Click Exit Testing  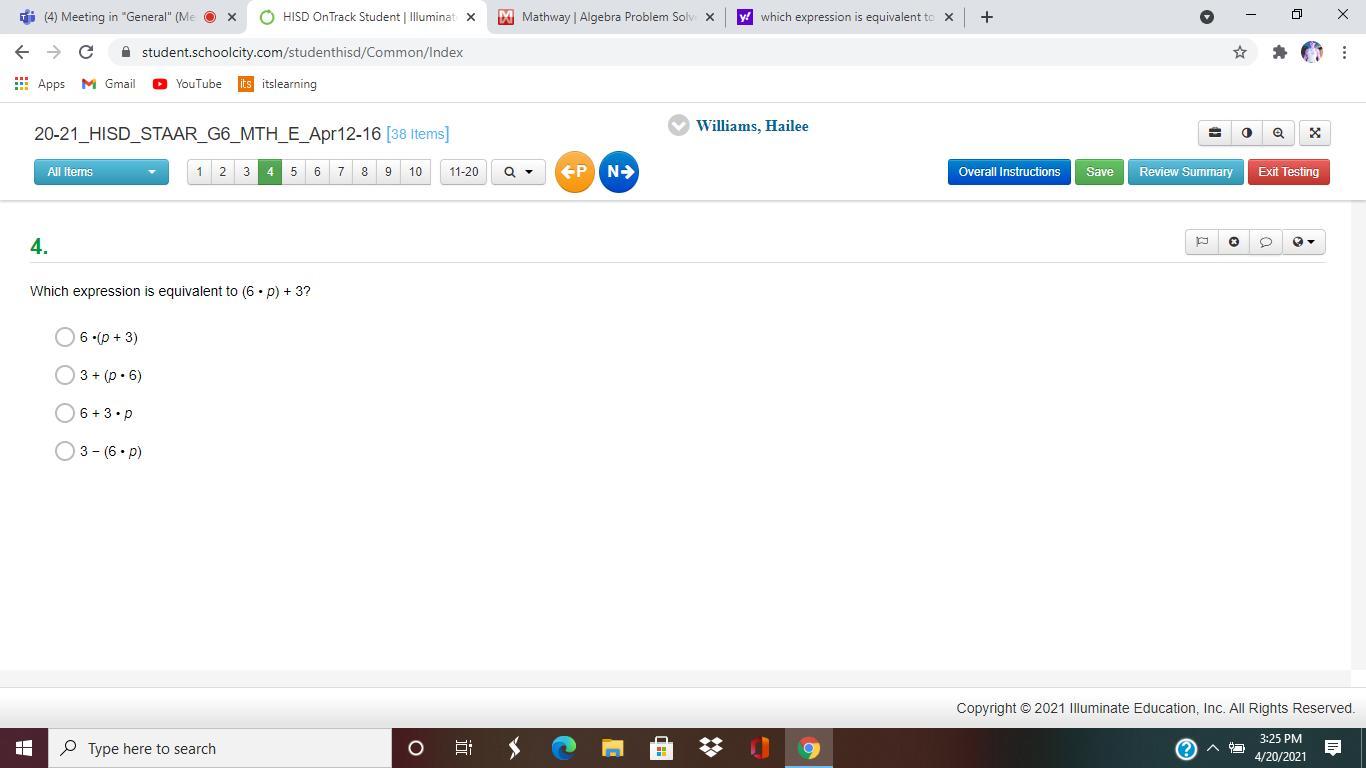(x=1288, y=172)
